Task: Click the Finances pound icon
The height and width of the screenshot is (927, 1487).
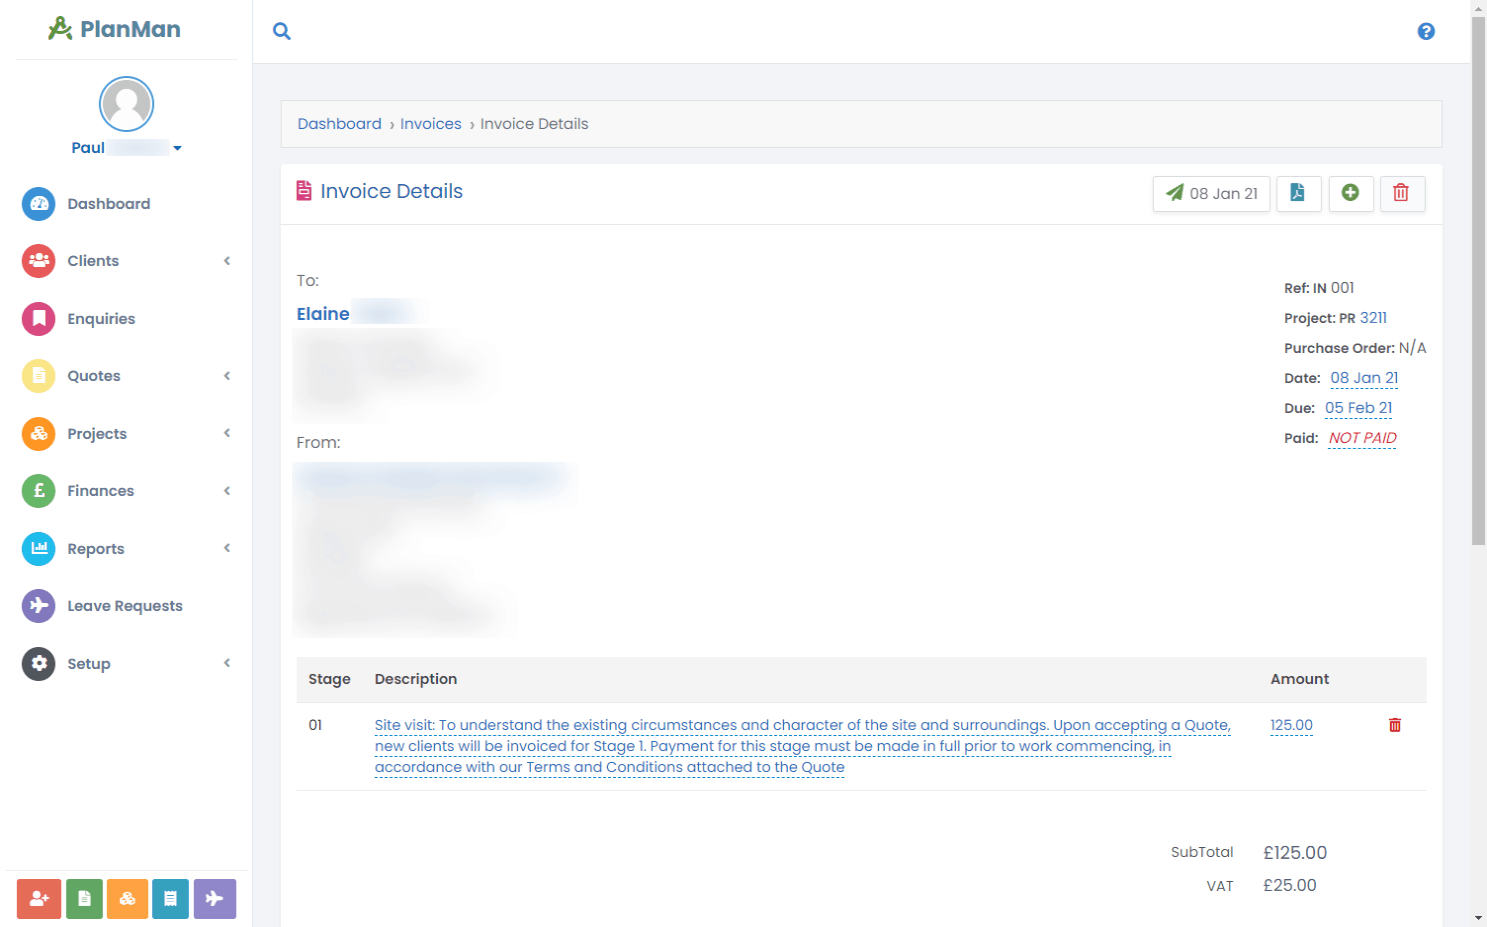Action: point(39,491)
